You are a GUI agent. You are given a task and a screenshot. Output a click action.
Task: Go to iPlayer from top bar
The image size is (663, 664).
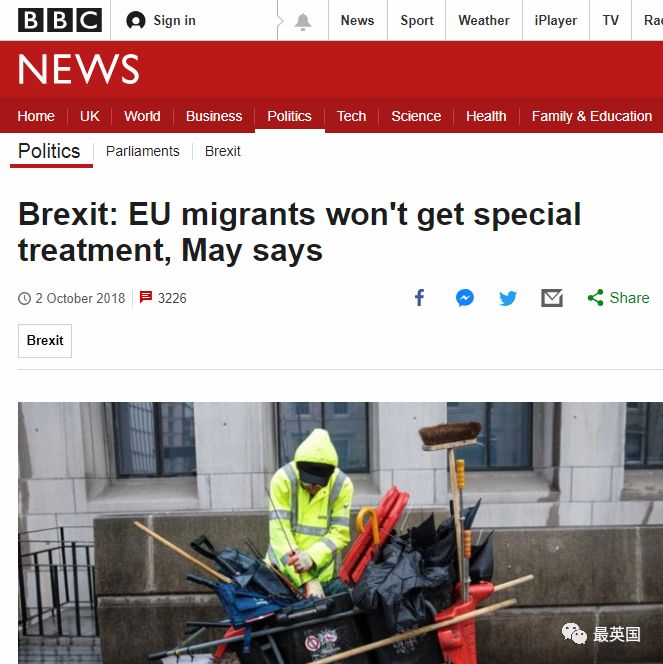pyautogui.click(x=555, y=20)
